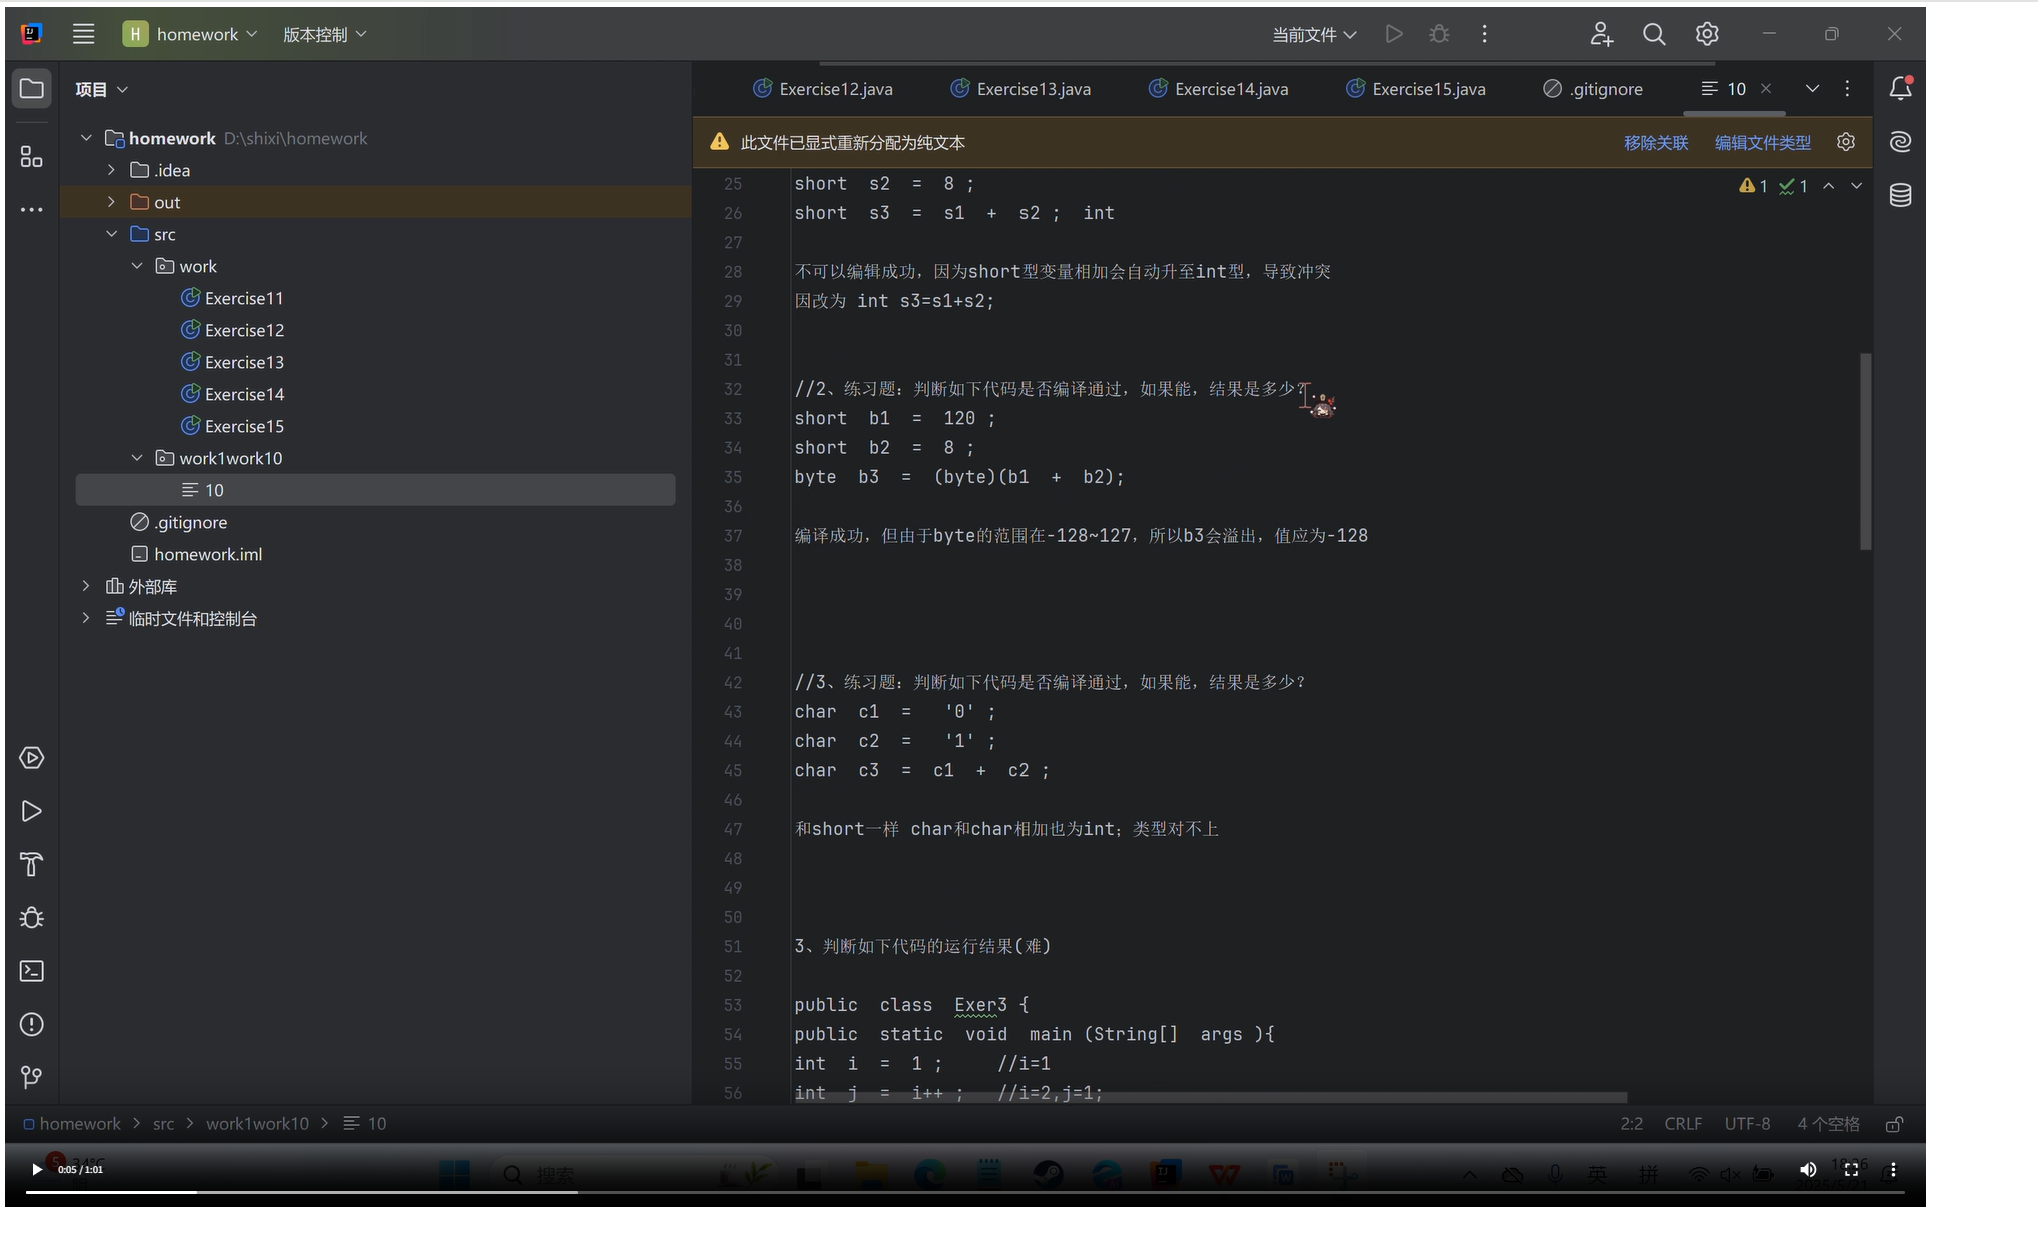Screen dimensions: 2038x1252
Task: Click the video progress bar
Action: tap(960, 1192)
